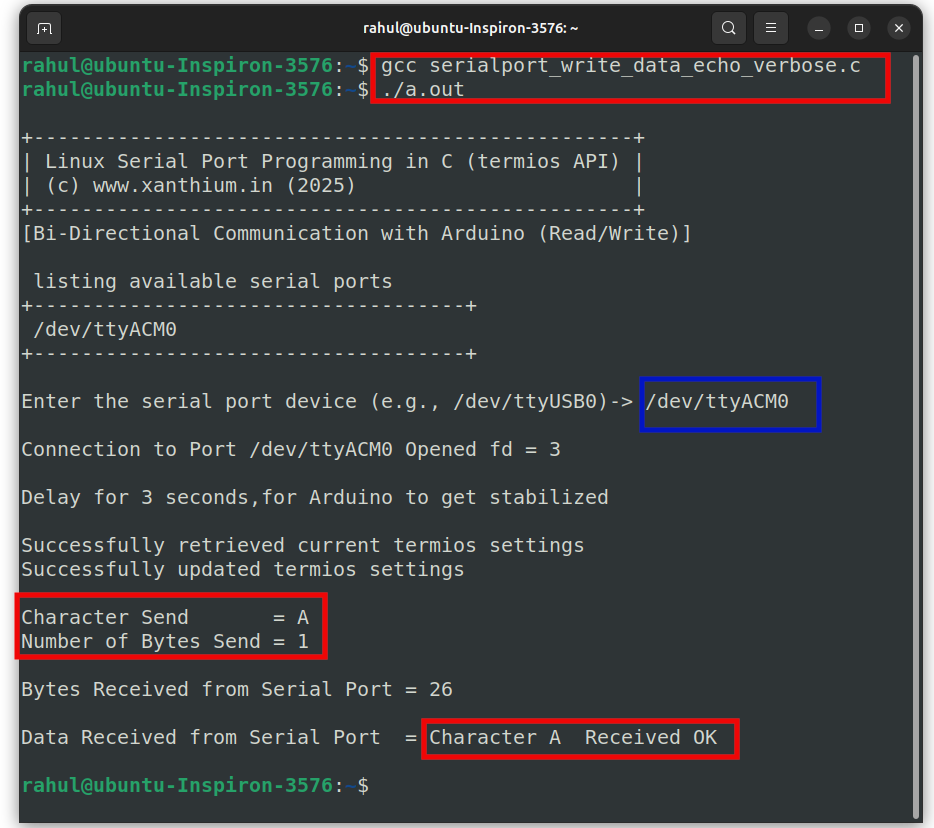
Task: Open the hamburger menu
Action: 770,28
